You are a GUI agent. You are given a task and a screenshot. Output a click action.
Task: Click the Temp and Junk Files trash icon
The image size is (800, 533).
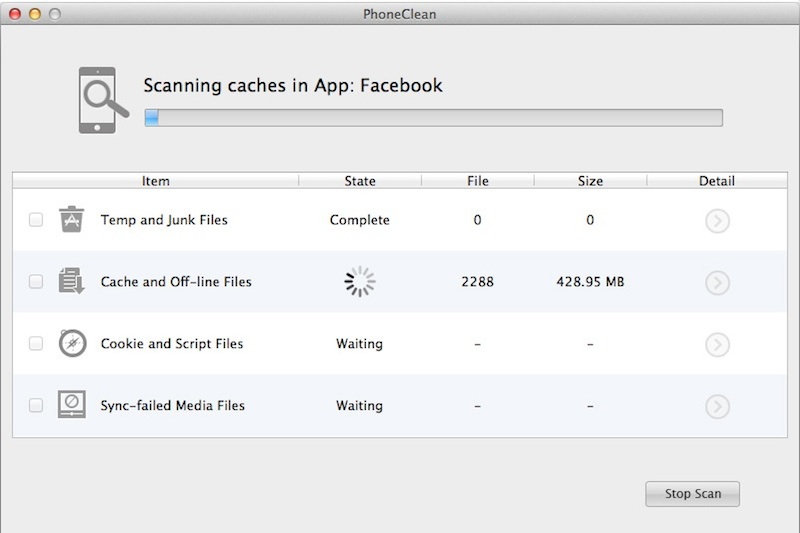(x=71, y=220)
